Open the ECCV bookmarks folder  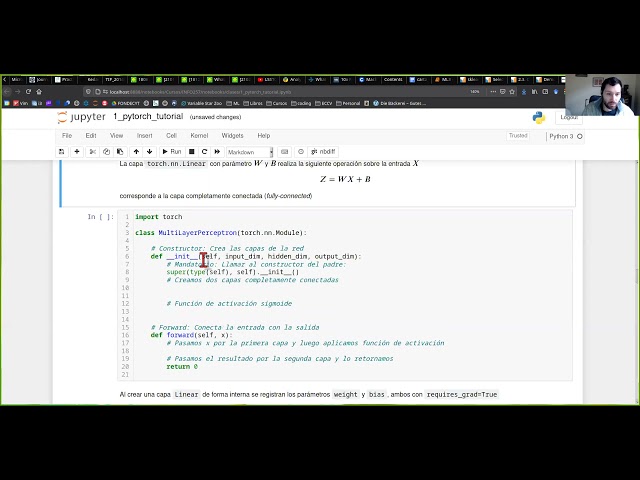pos(324,103)
